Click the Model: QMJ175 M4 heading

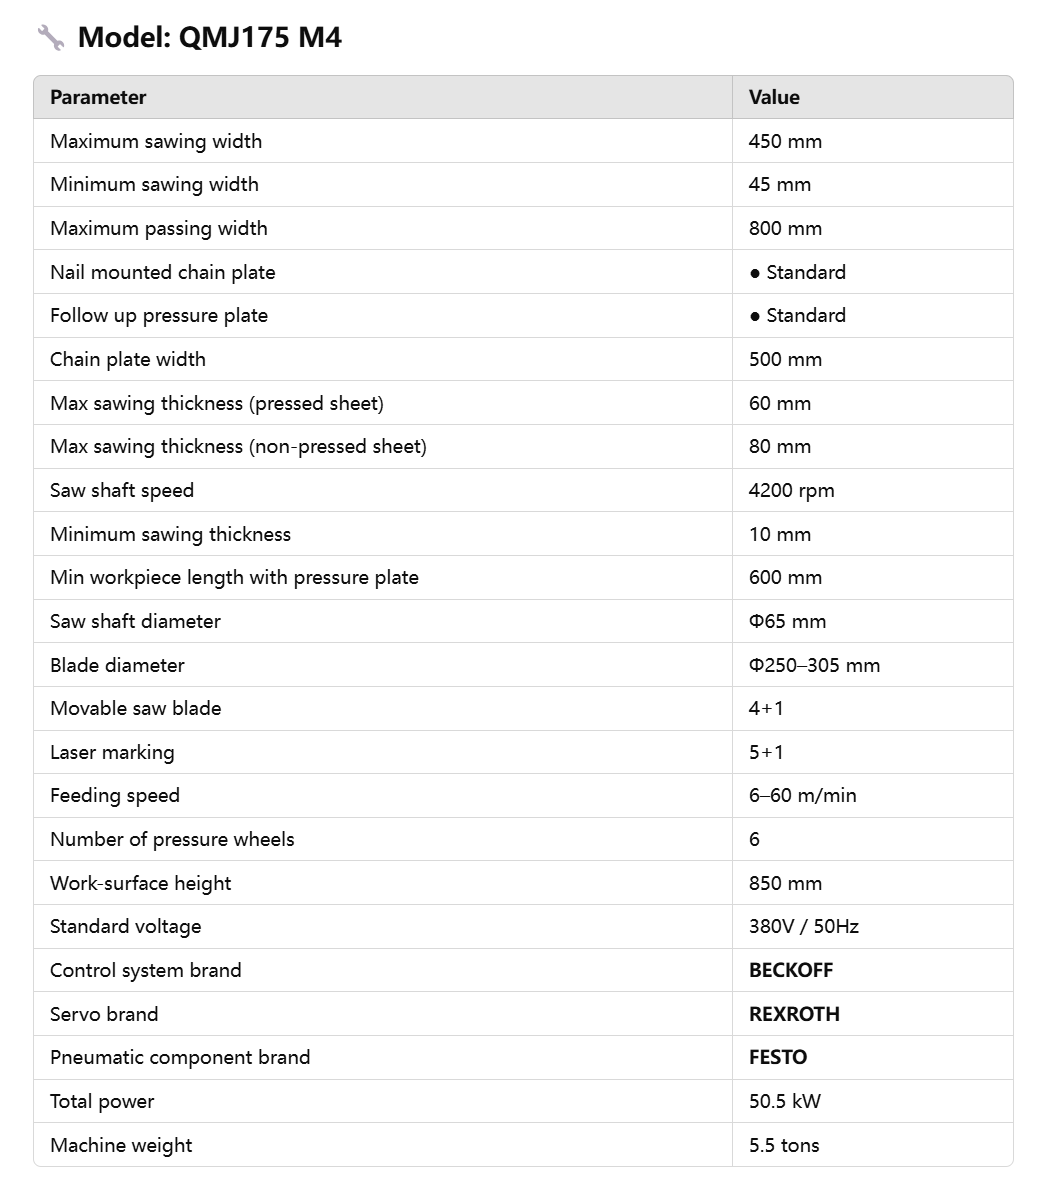210,37
